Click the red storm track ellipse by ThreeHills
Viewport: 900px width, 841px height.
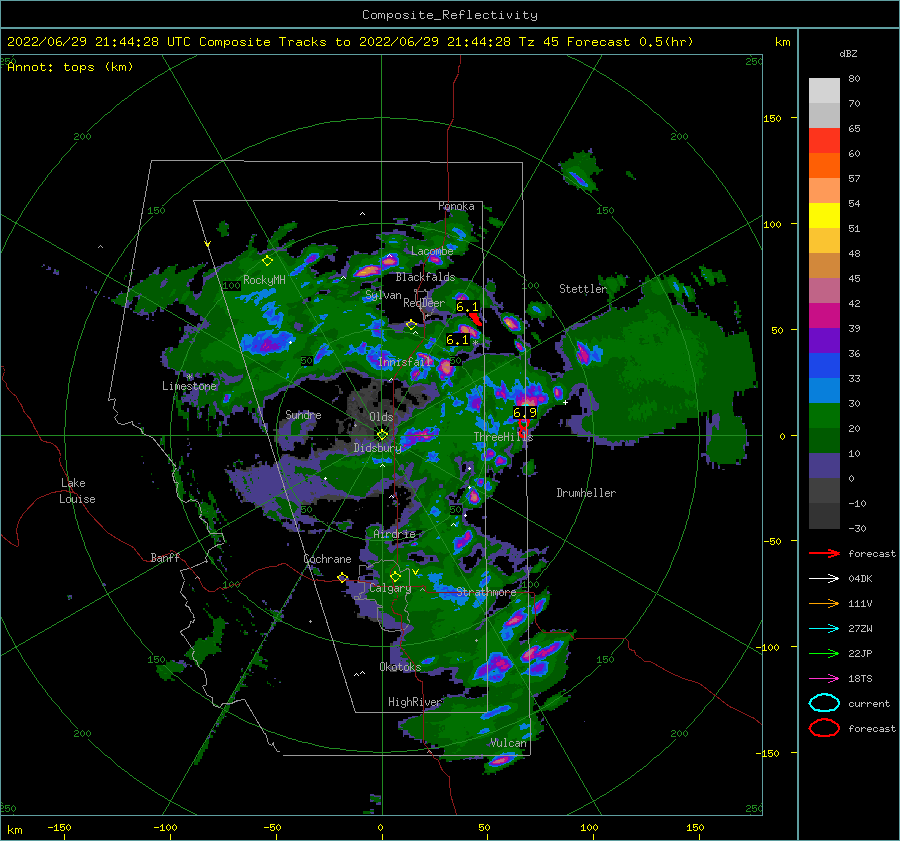coord(523,427)
